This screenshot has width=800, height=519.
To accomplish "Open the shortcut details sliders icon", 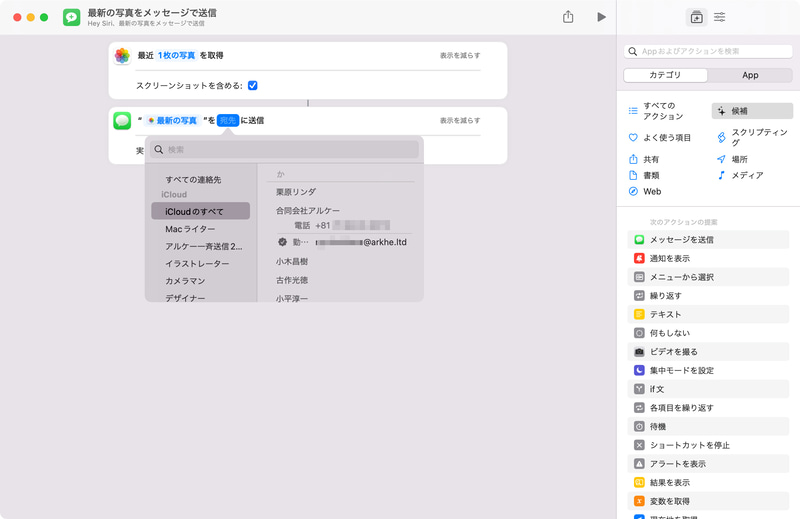I will [719, 17].
